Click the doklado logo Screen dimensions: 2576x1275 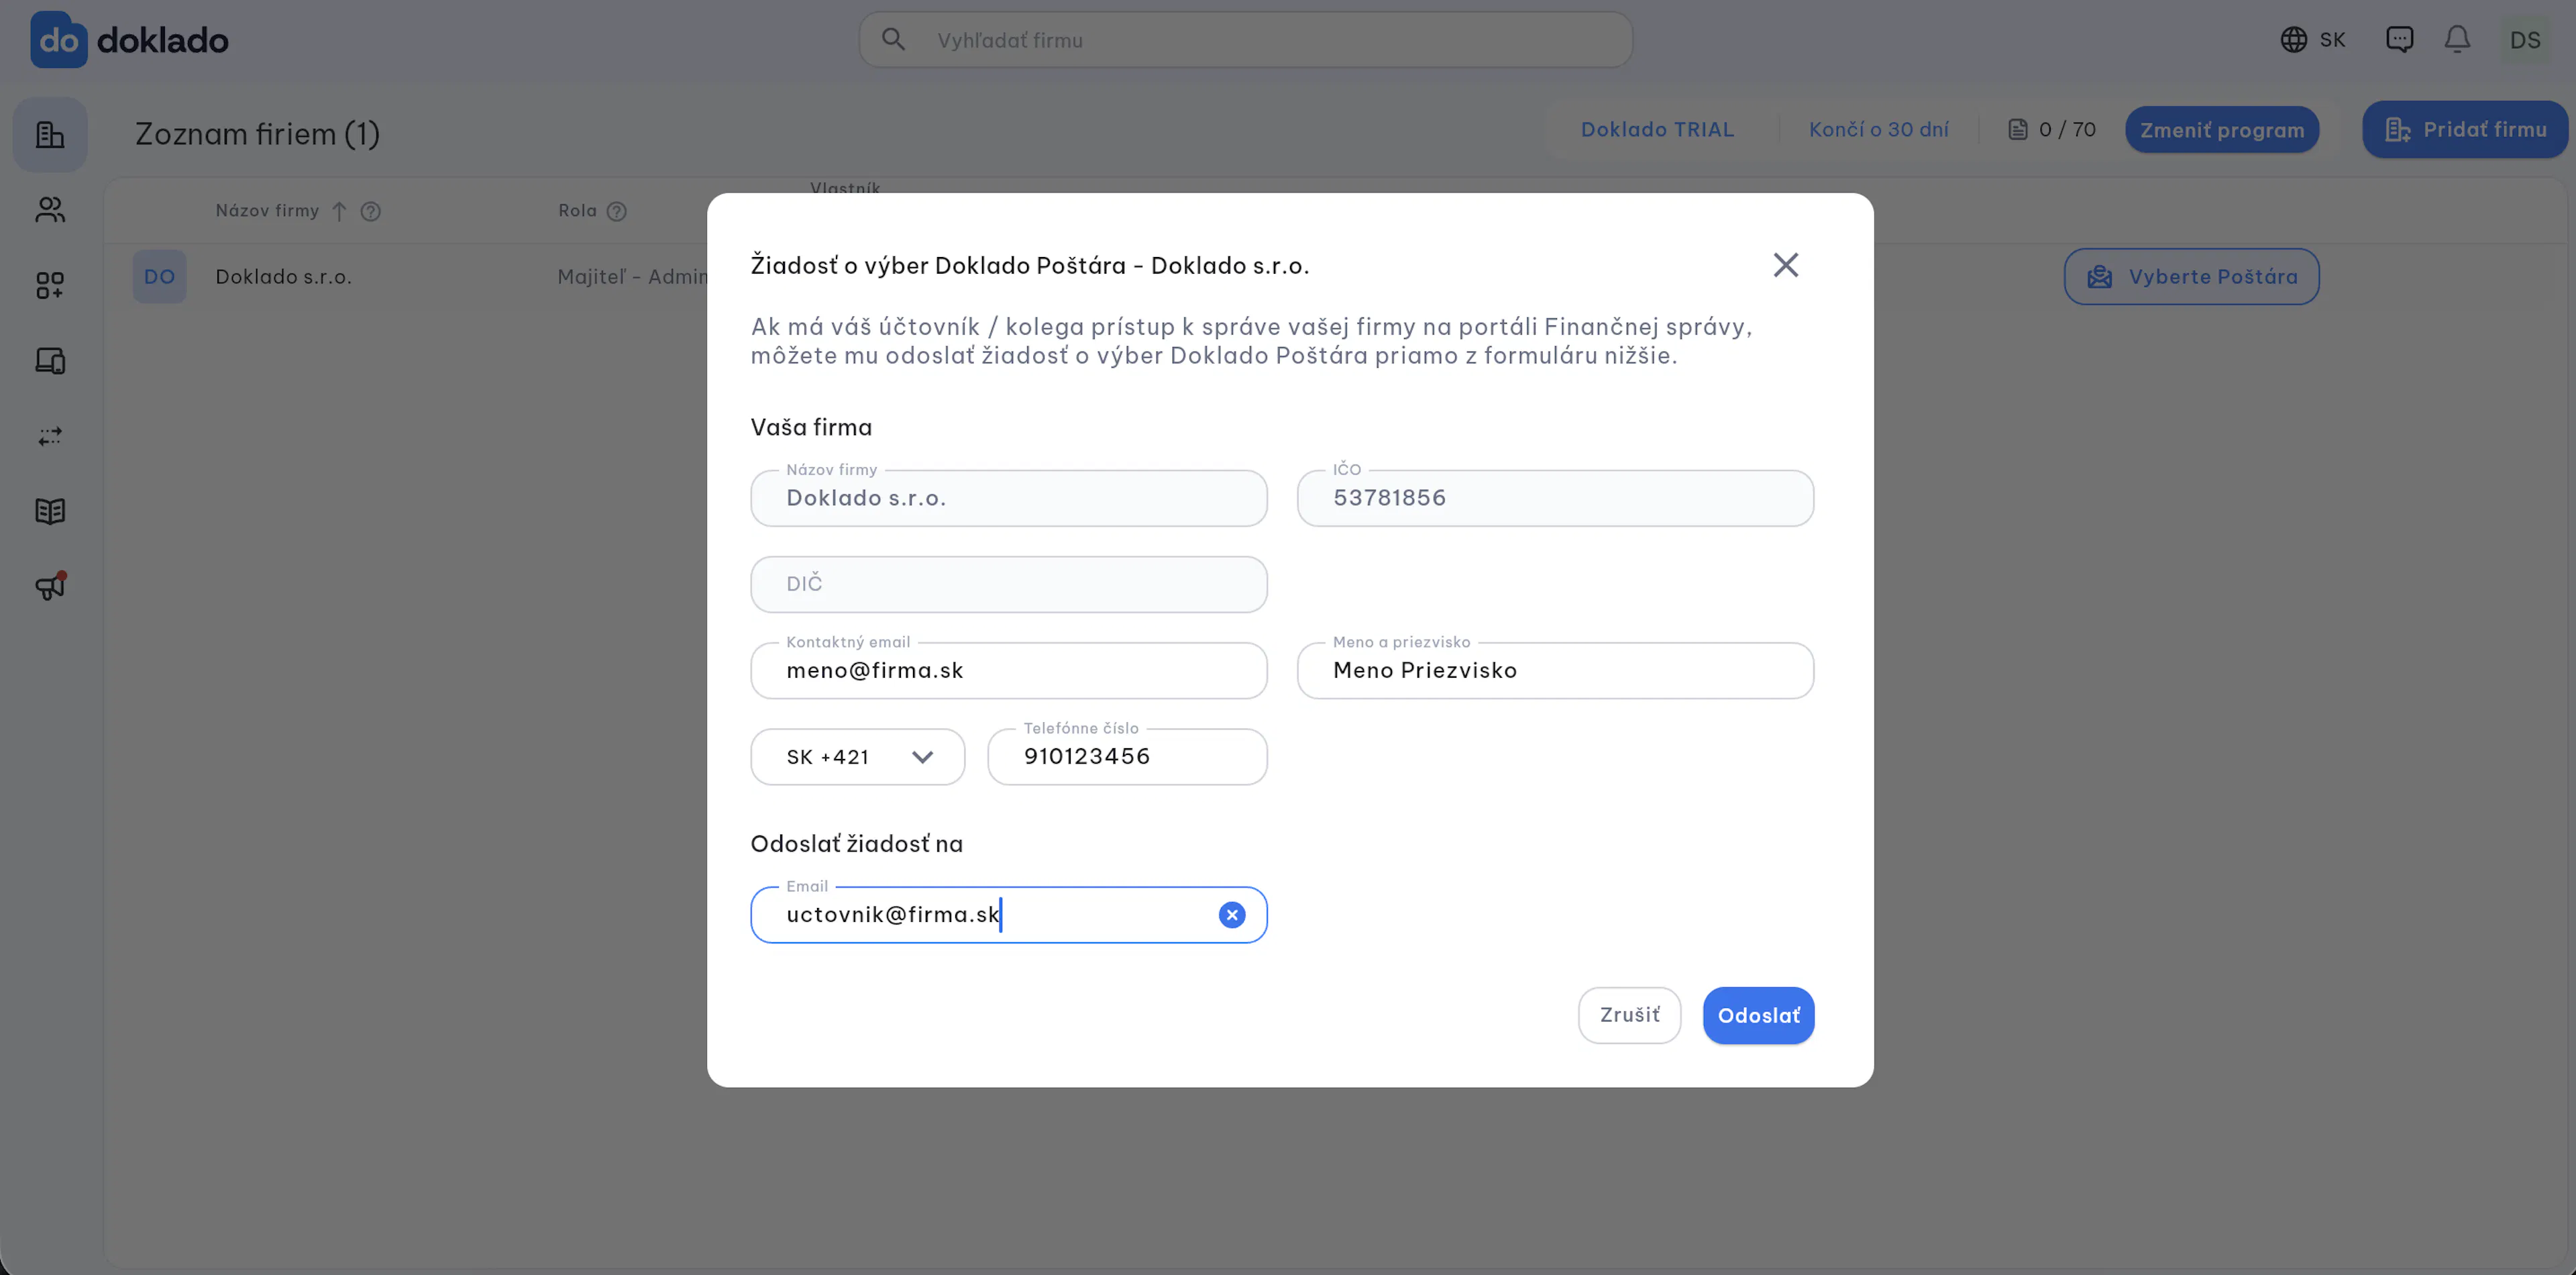(x=129, y=40)
